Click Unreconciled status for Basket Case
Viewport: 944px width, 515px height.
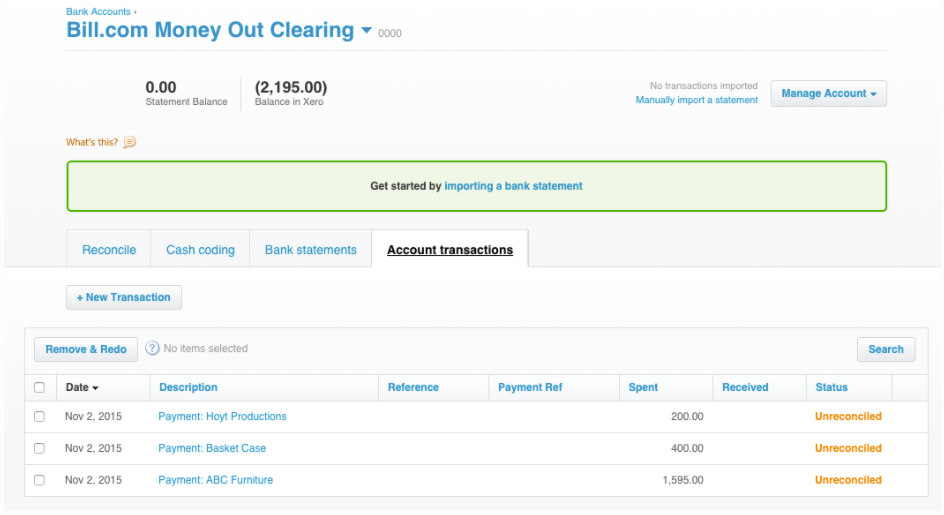pos(848,448)
